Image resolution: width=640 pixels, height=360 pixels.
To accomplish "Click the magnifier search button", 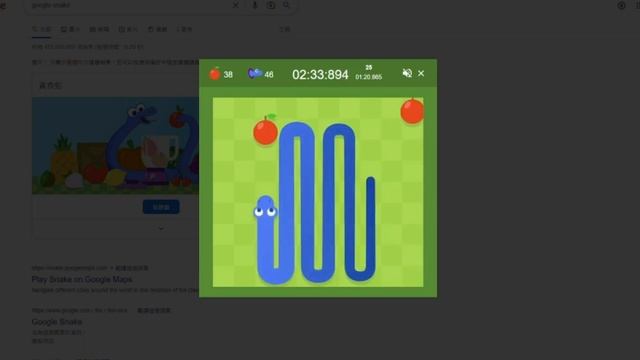I will tap(287, 5).
